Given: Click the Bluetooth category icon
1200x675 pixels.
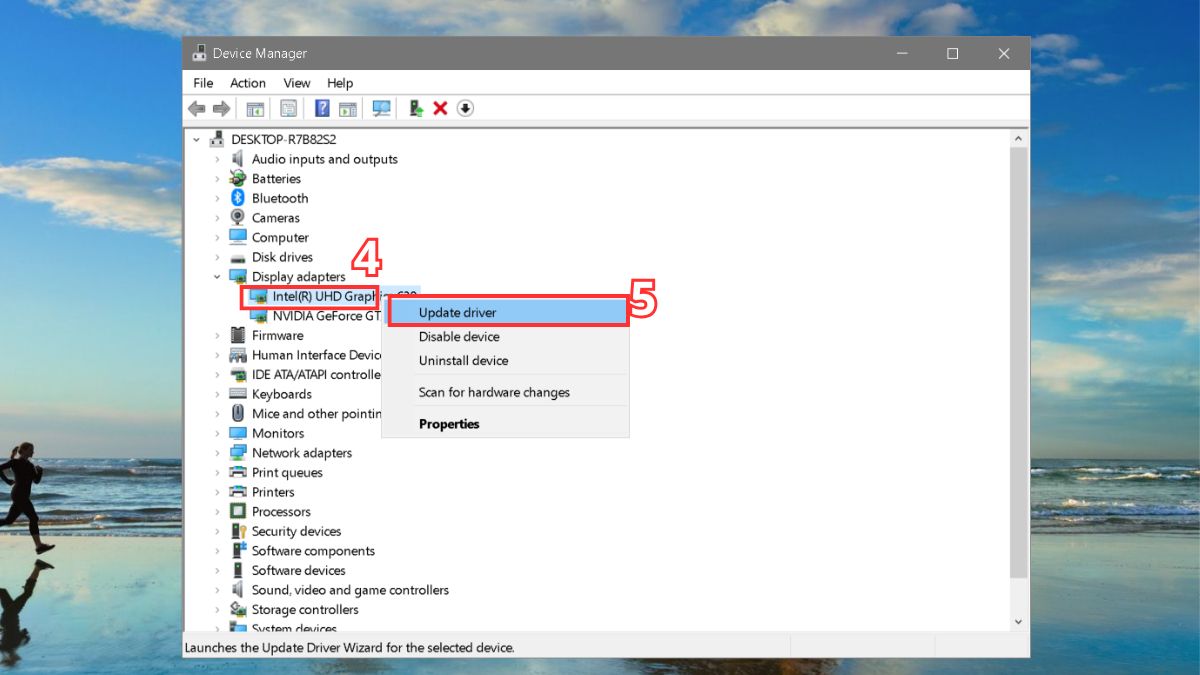Looking at the screenshot, I should click(238, 198).
